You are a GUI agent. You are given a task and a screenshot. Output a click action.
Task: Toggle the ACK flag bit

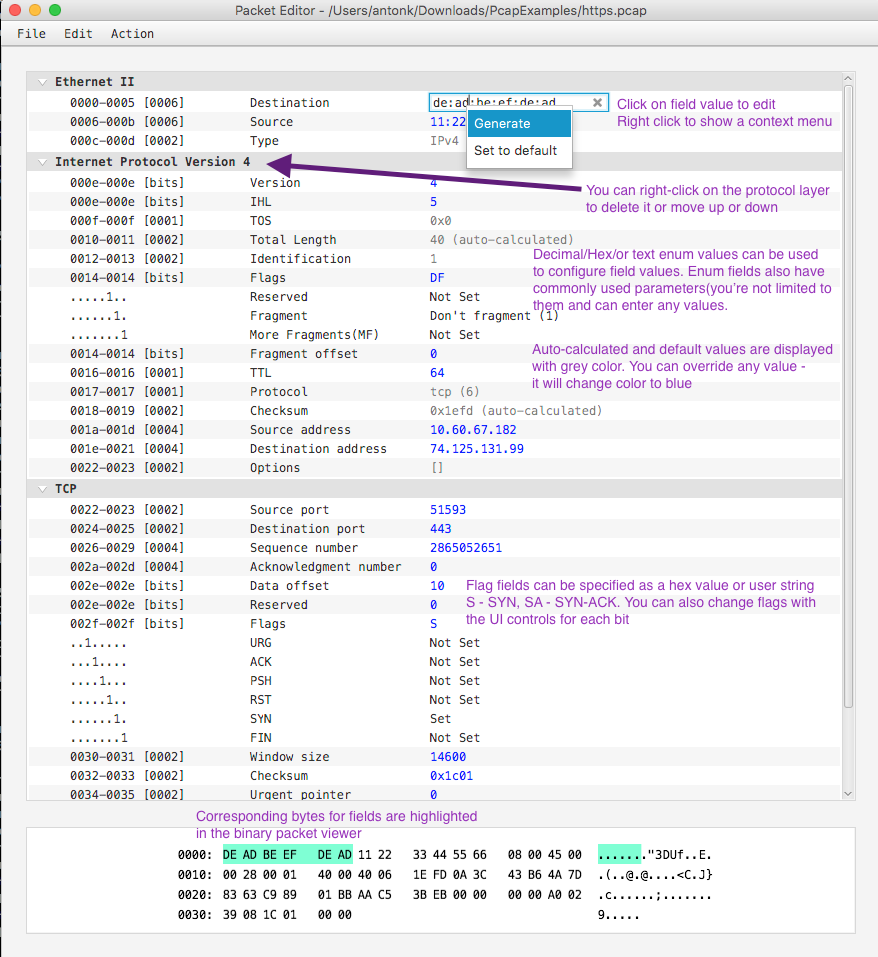455,662
